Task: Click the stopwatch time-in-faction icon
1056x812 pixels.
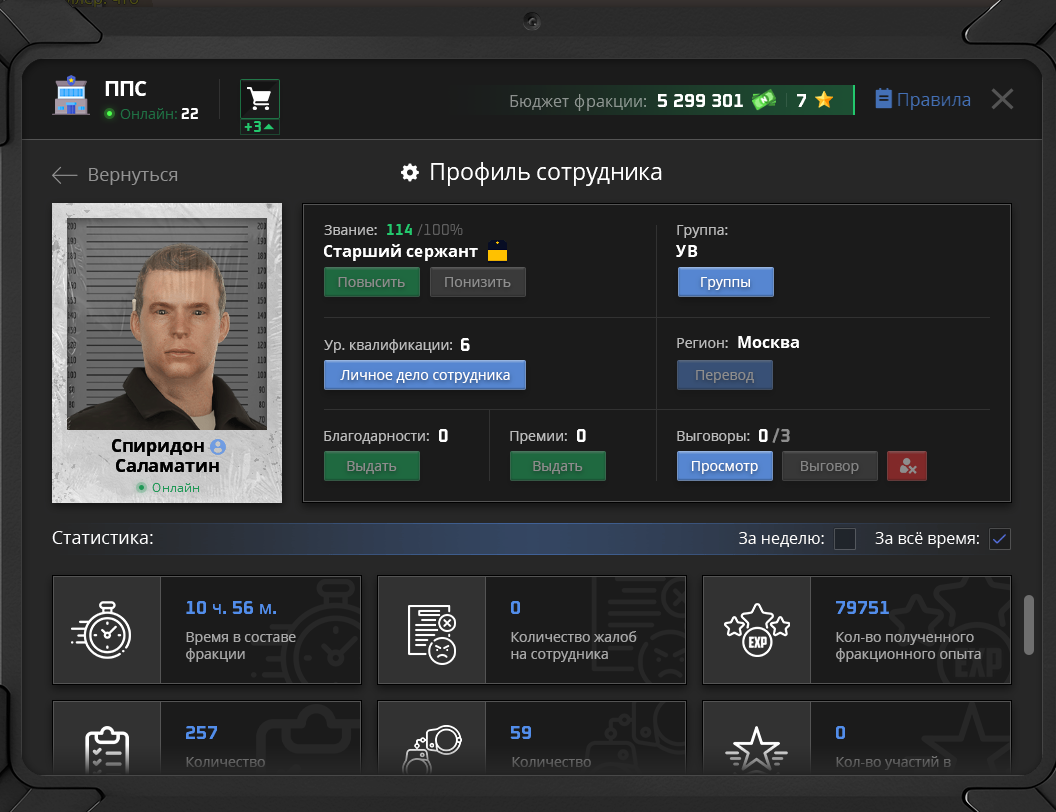Action: click(102, 630)
